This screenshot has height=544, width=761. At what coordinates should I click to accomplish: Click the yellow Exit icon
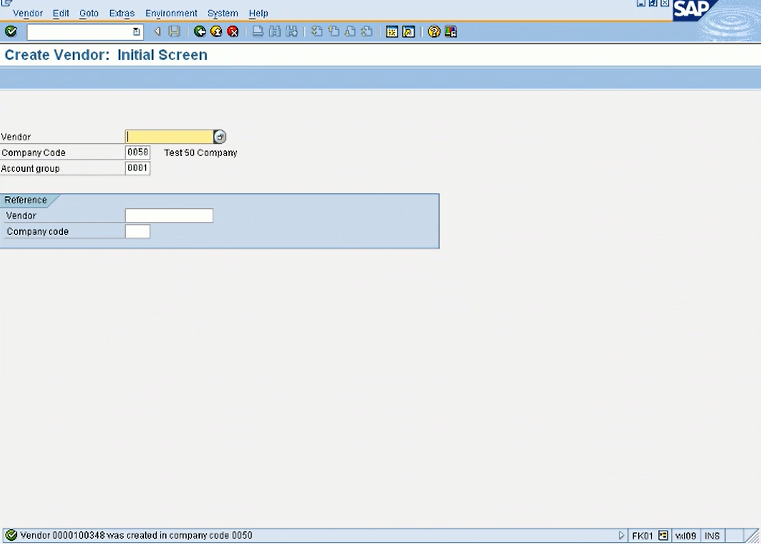216,32
